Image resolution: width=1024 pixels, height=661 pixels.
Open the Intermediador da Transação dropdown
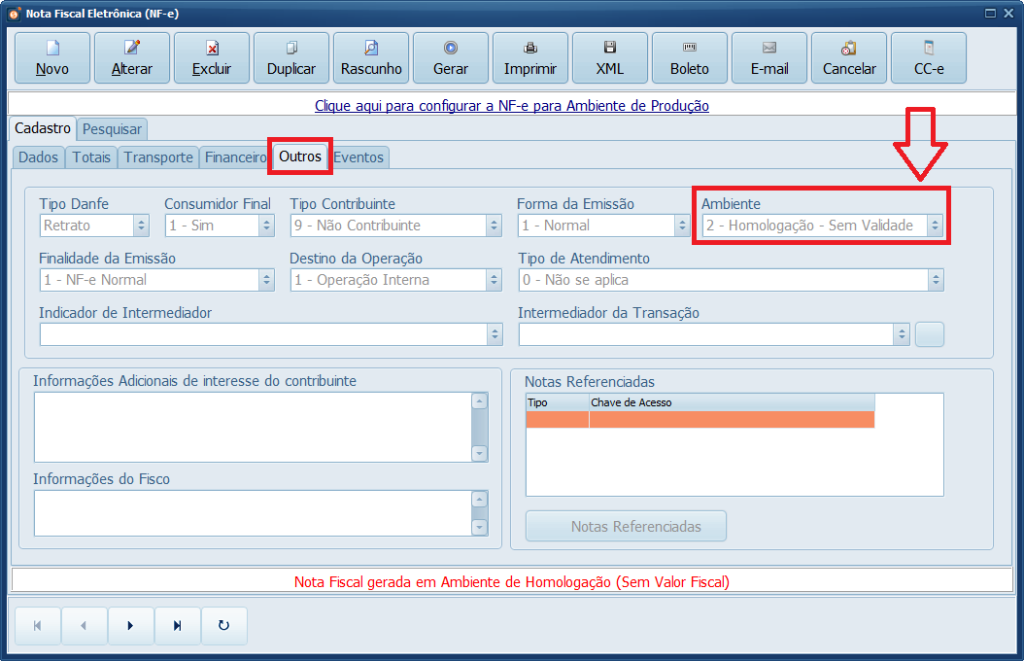902,334
